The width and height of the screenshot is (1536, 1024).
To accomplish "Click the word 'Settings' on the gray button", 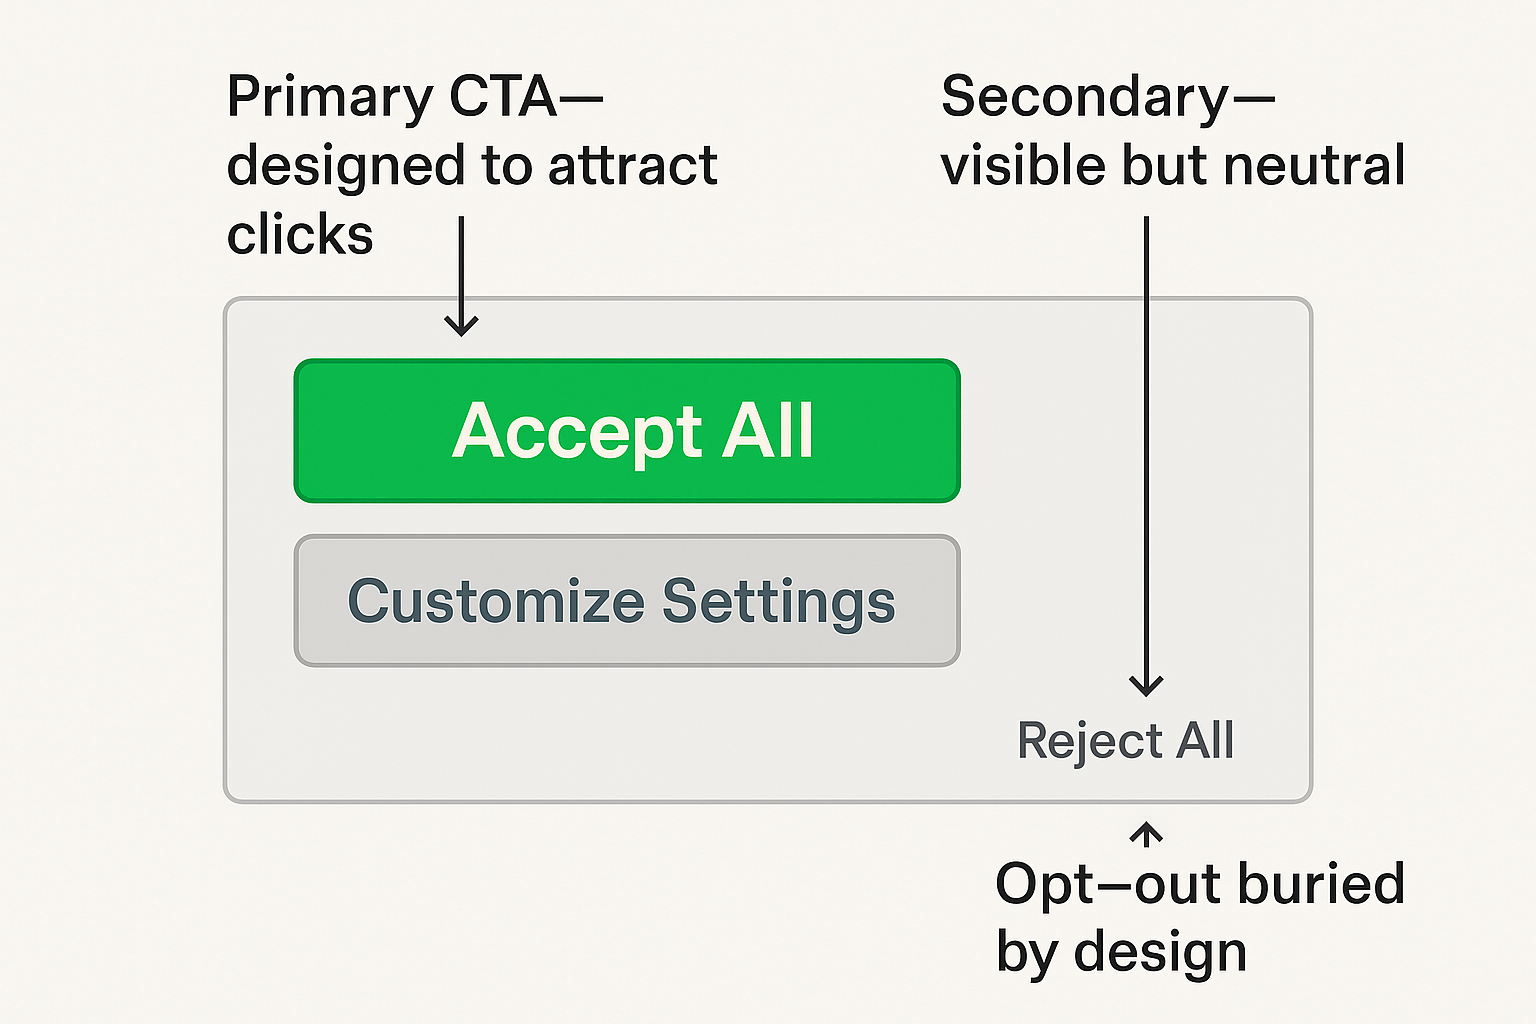I will pyautogui.click(x=778, y=602).
